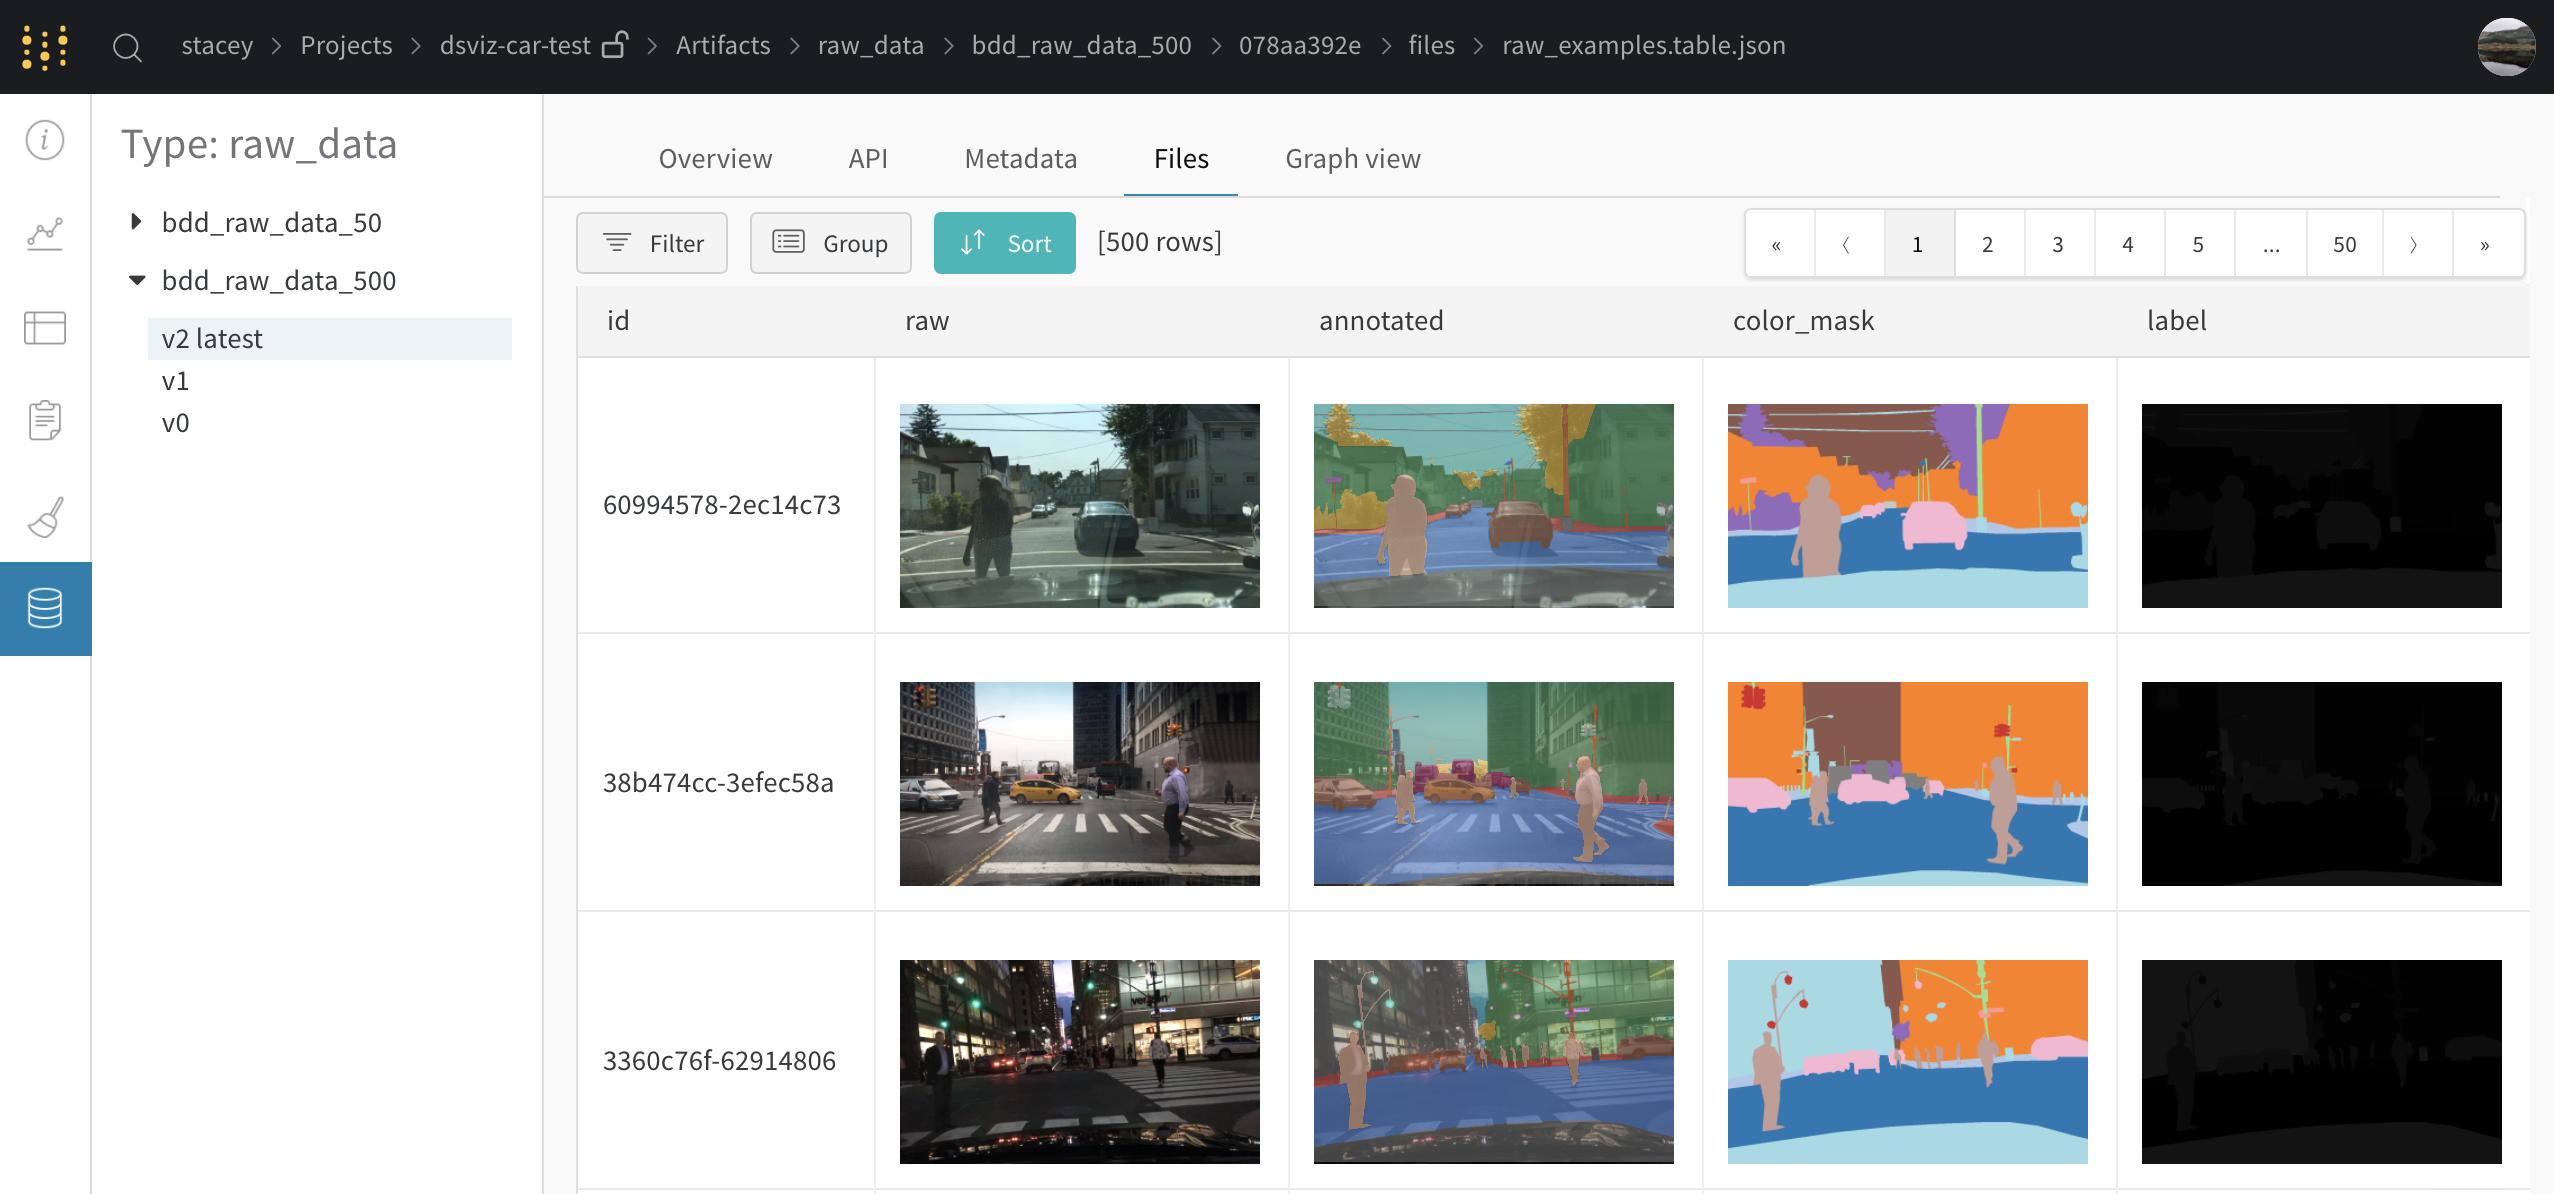Select version v0
This screenshot has width=2554, height=1194.
pos(175,423)
